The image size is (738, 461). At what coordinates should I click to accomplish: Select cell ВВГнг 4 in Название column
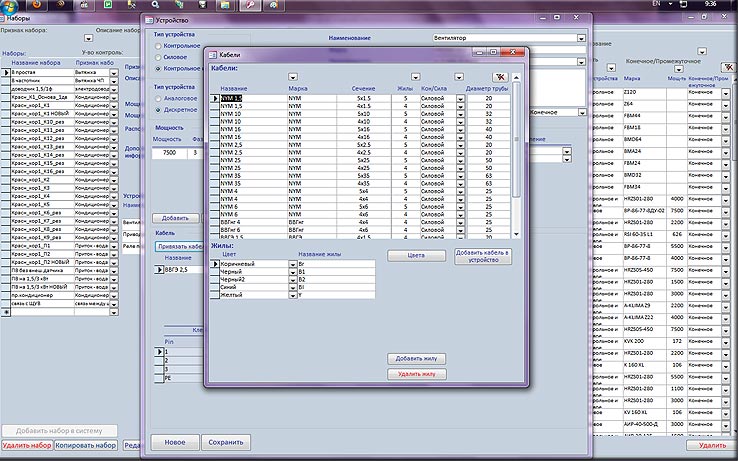click(254, 222)
